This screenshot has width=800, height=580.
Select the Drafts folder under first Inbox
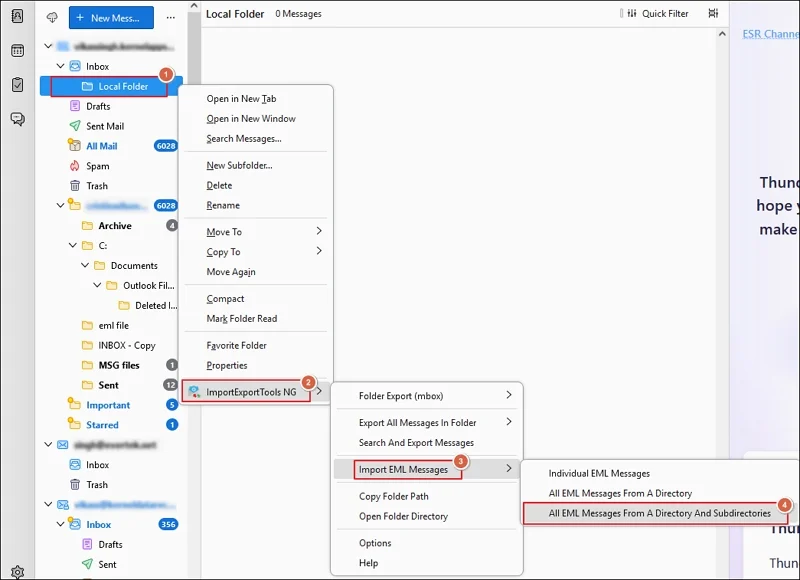98,106
